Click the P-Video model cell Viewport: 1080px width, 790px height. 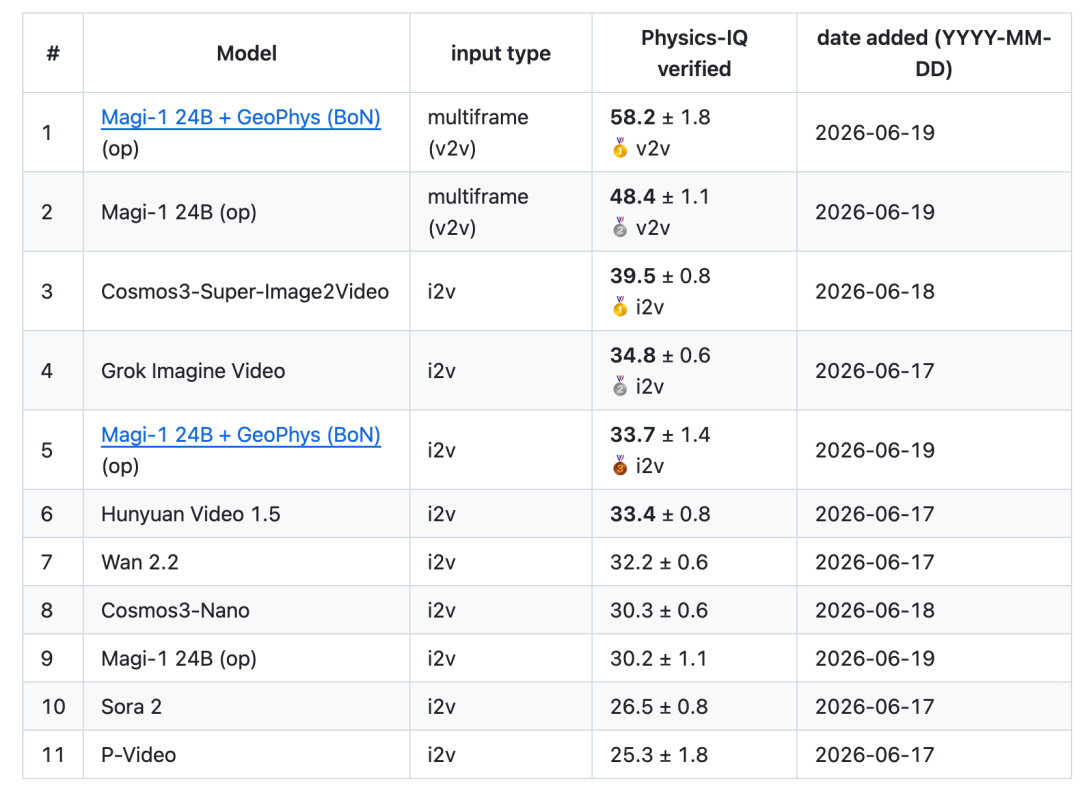[247, 755]
